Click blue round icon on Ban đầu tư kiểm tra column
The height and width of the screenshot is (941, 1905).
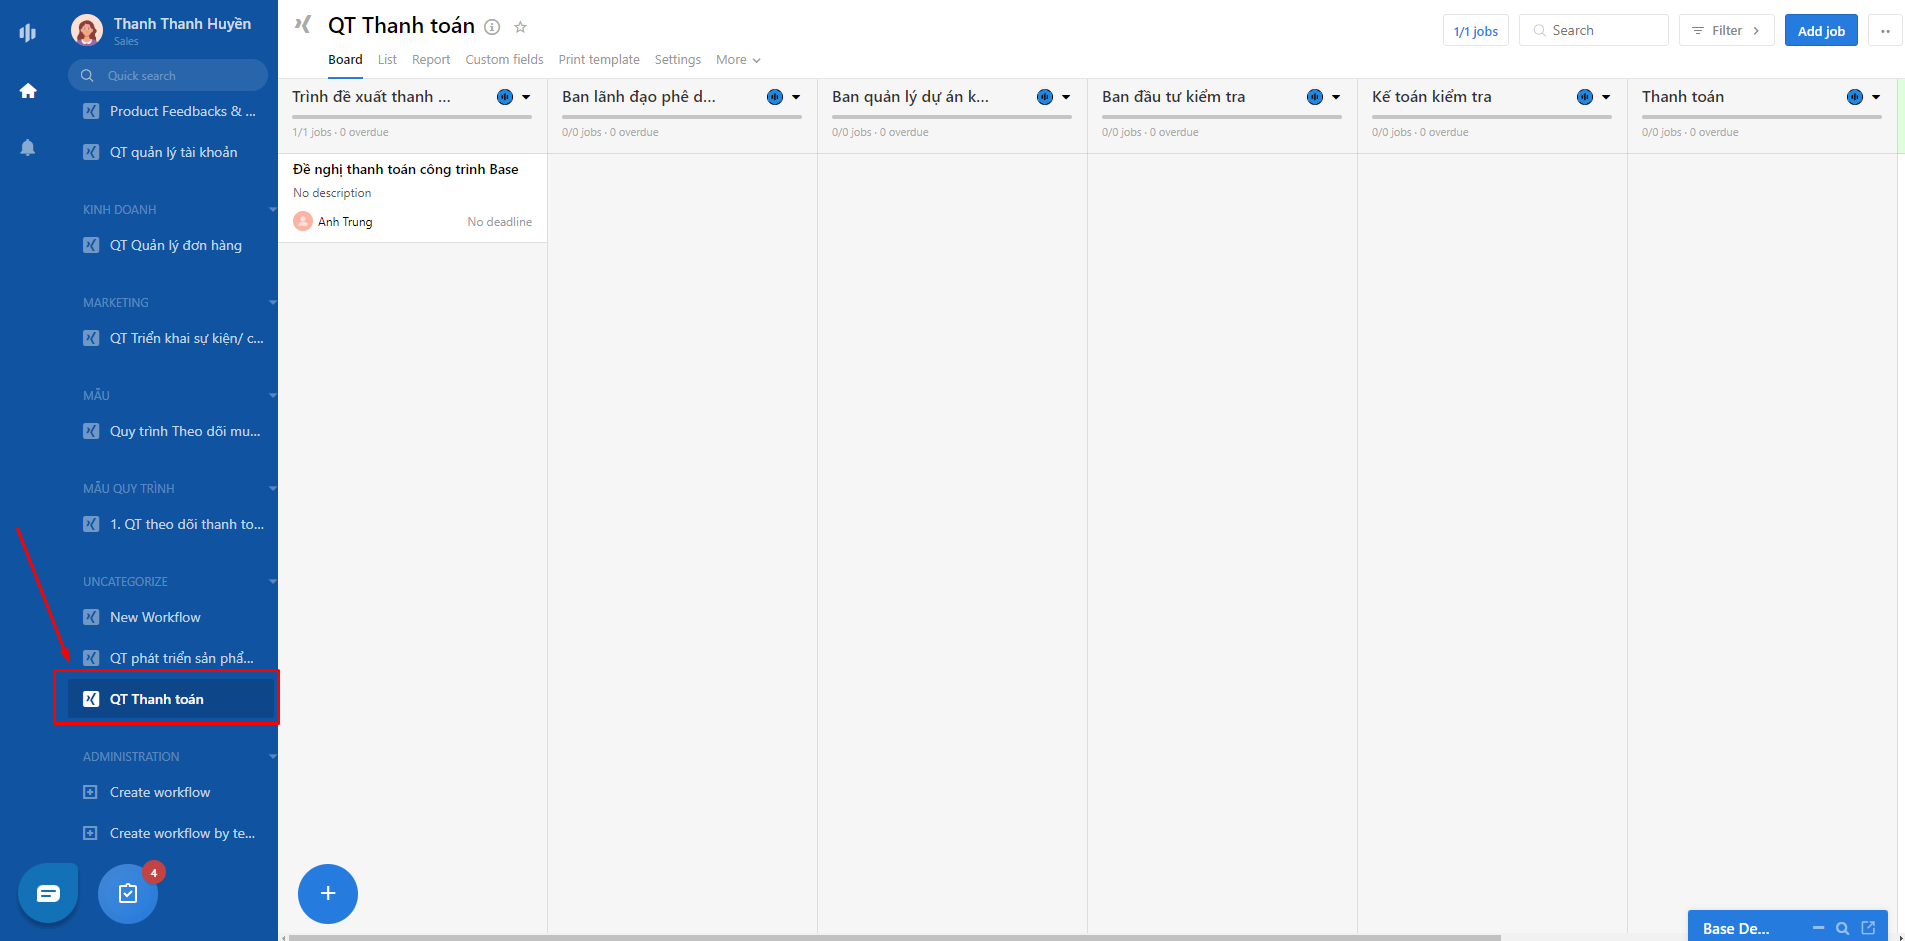coord(1315,97)
